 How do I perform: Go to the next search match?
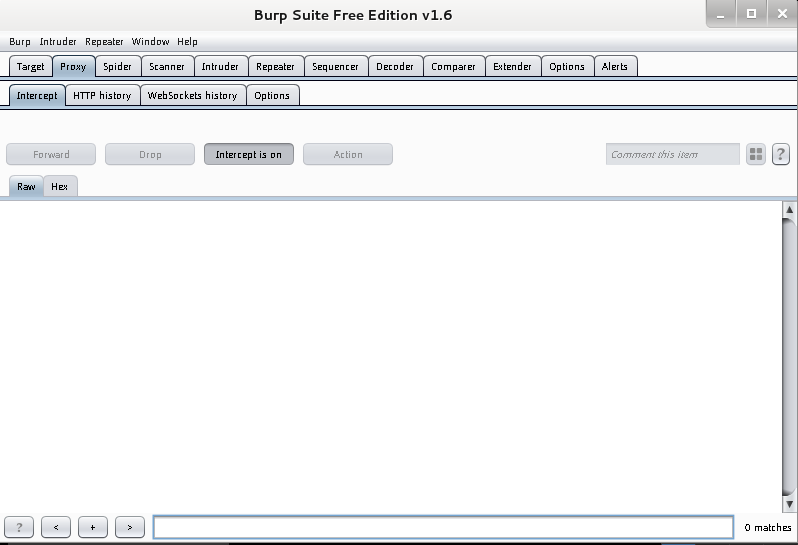click(x=130, y=527)
